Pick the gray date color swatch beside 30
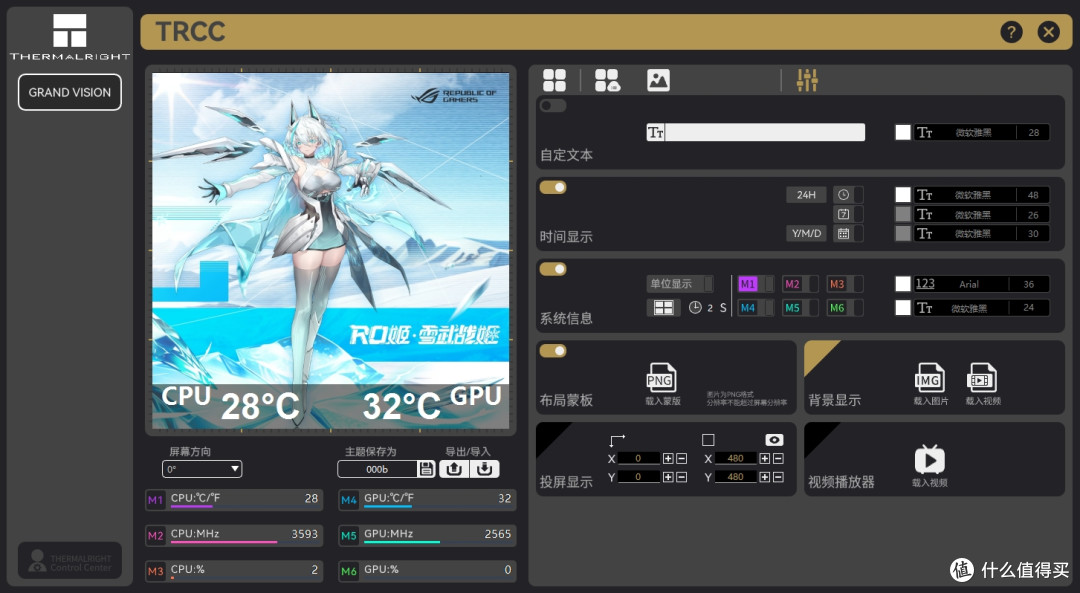Image resolution: width=1080 pixels, height=593 pixels. (903, 233)
